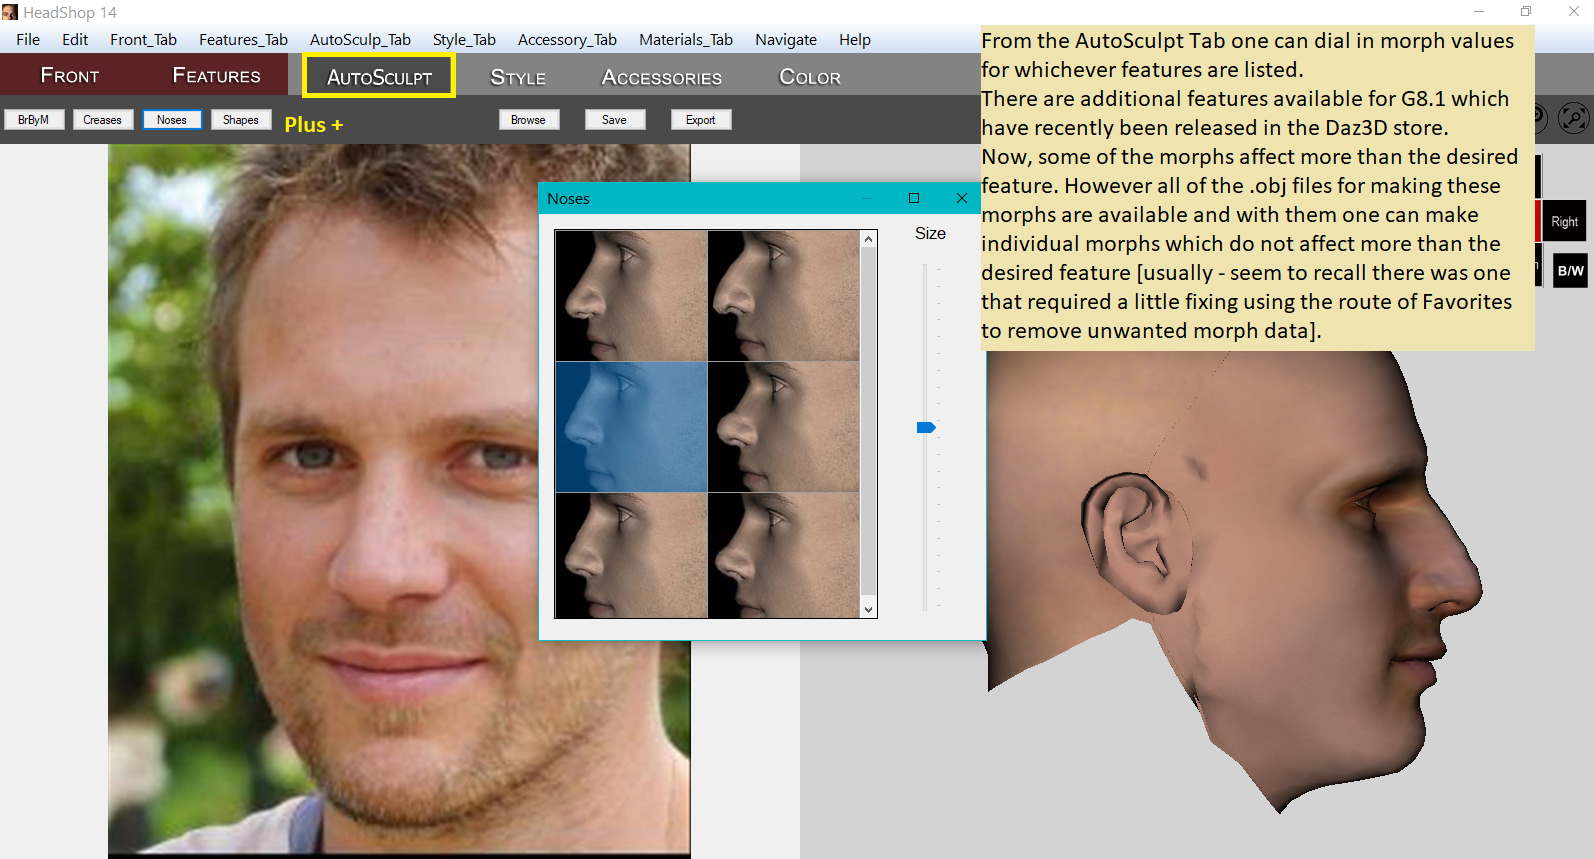1594x859 pixels.
Task: Switch to the Front tab
Action: pos(70,75)
